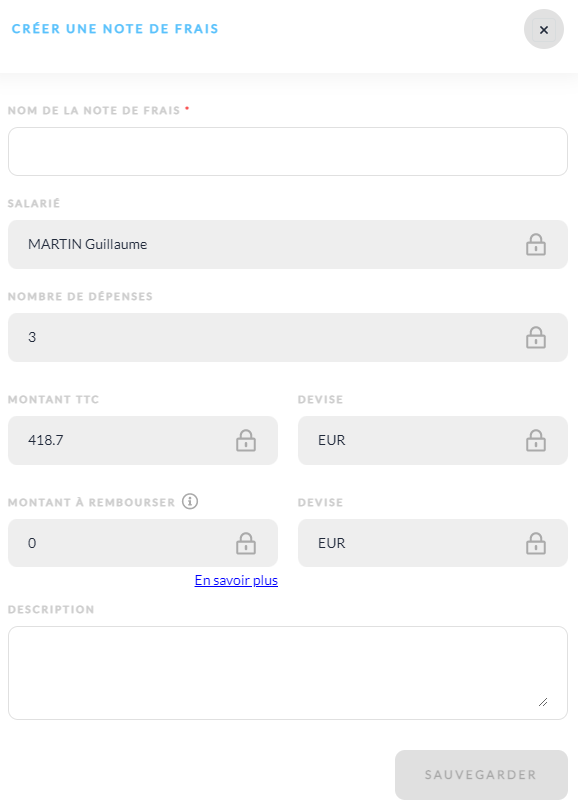Grab the Description textarea resize handle
The width and height of the screenshot is (578, 807).
coord(542,702)
